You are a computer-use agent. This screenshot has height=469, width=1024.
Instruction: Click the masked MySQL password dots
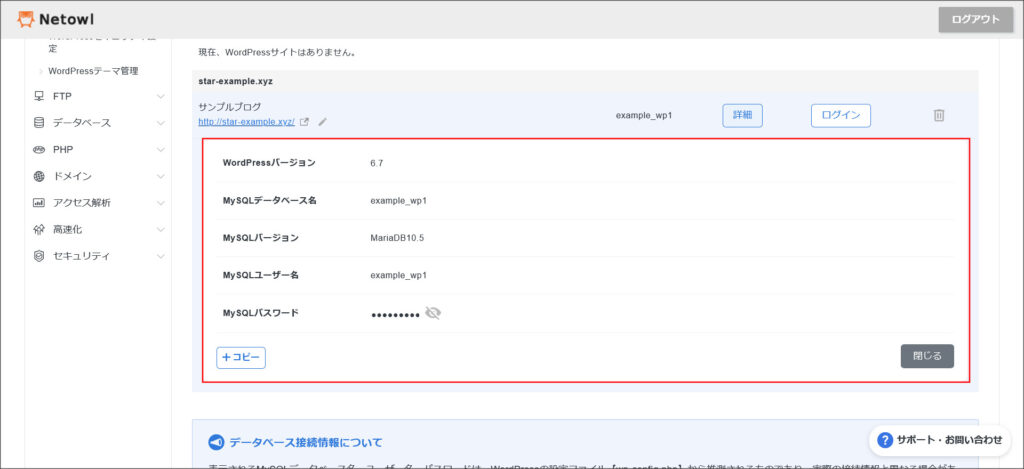[396, 315]
